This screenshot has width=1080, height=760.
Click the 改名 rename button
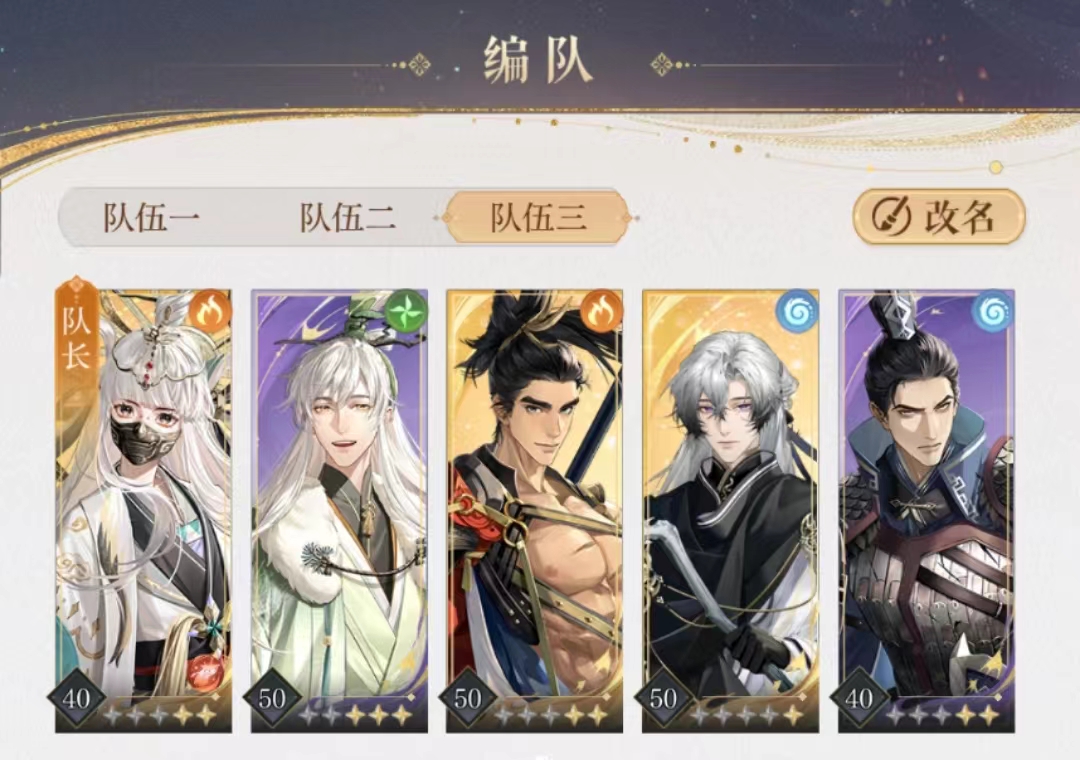coord(939,217)
